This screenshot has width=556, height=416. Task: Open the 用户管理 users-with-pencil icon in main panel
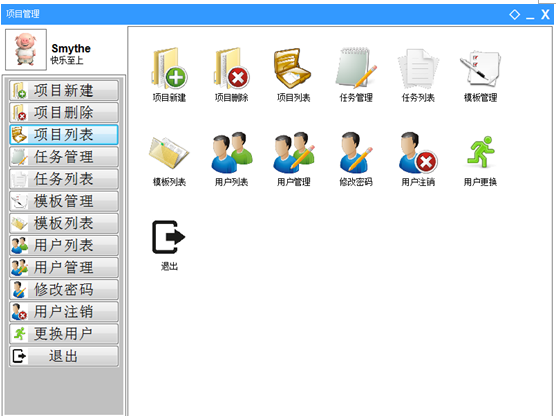pyautogui.click(x=294, y=152)
